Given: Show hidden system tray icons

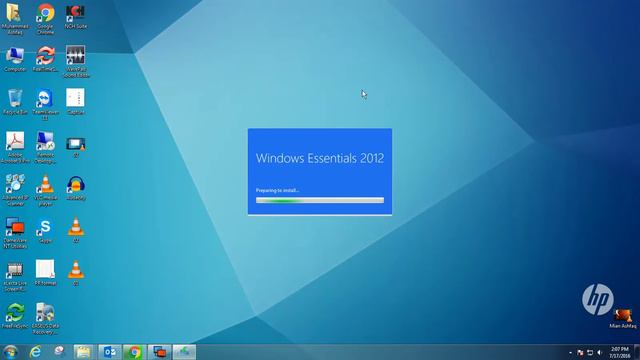Looking at the screenshot, I should pyautogui.click(x=570, y=353).
